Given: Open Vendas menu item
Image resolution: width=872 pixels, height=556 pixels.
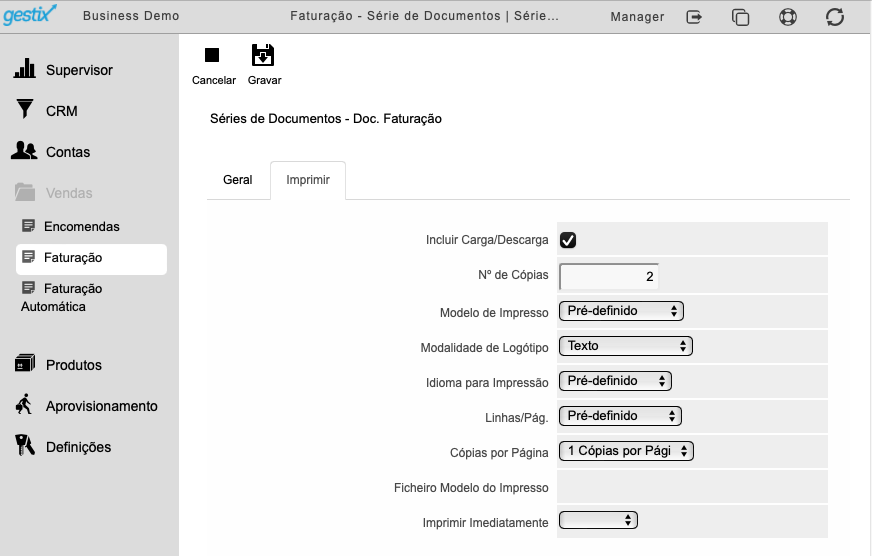Looking at the screenshot, I should pyautogui.click(x=69, y=193).
